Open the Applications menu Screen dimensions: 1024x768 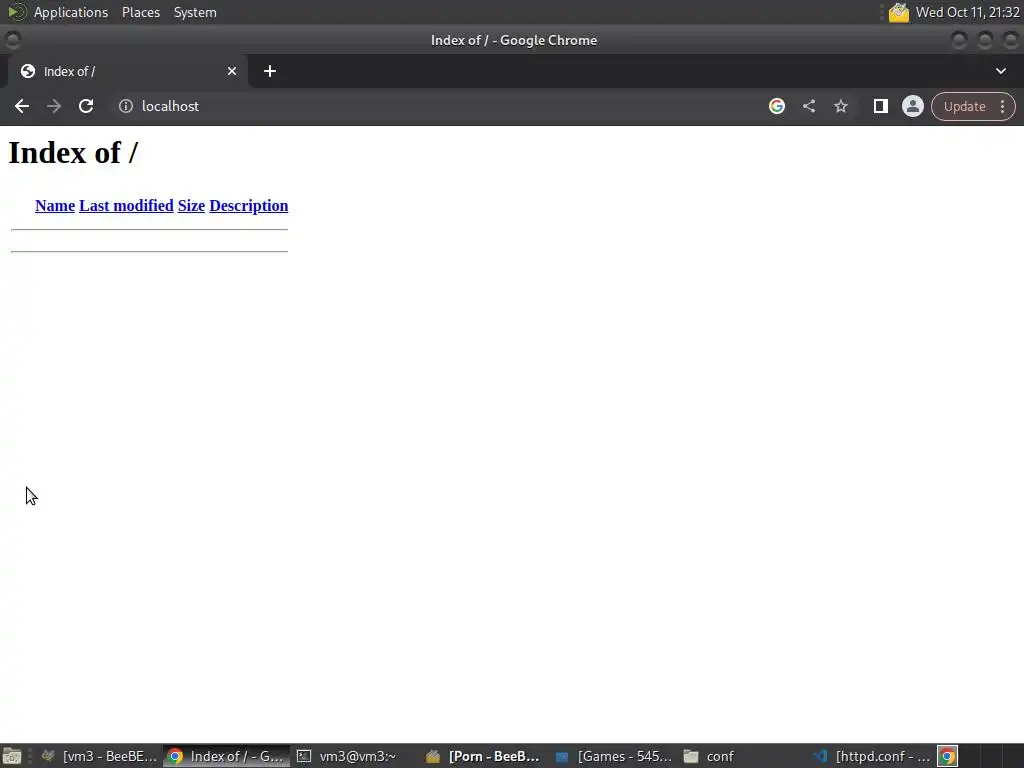[x=71, y=12]
